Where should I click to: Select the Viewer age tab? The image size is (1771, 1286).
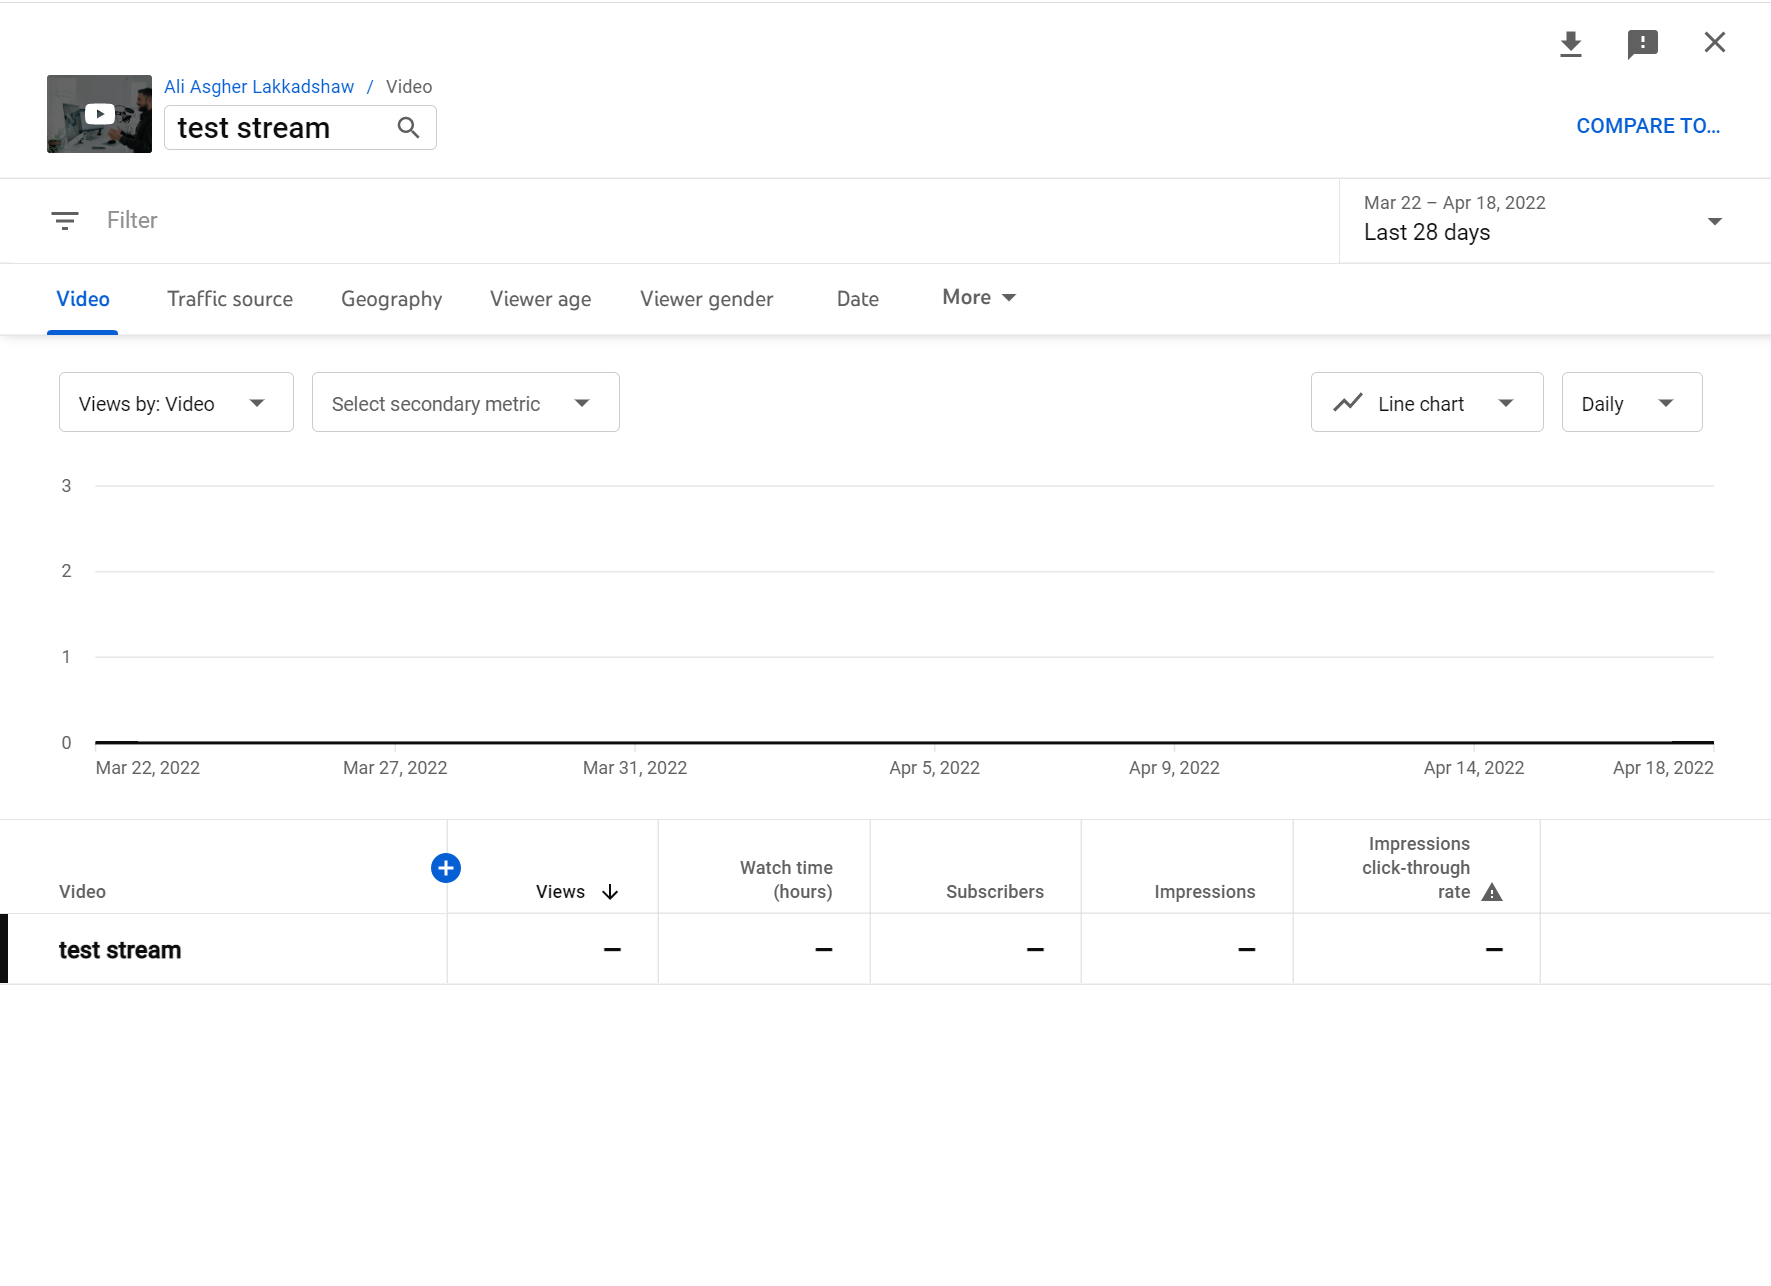point(540,299)
